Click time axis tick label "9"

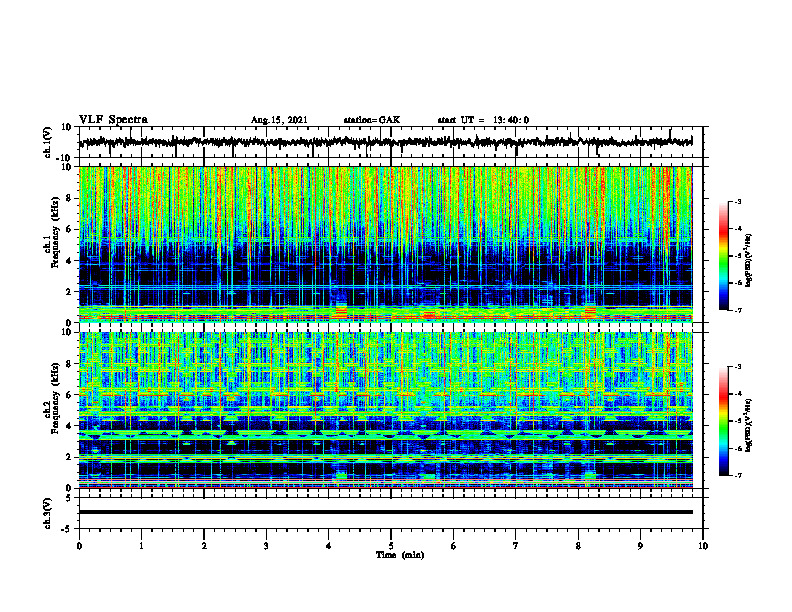pos(640,546)
